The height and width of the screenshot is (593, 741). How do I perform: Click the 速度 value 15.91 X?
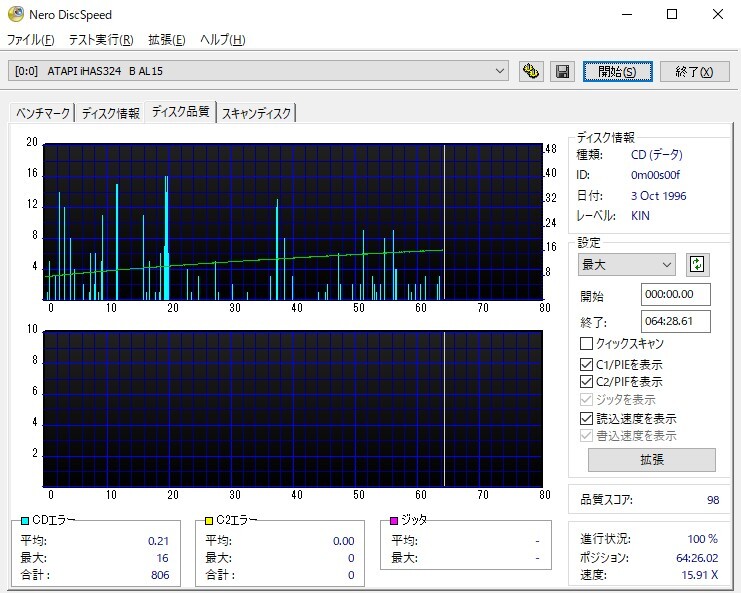point(699,575)
